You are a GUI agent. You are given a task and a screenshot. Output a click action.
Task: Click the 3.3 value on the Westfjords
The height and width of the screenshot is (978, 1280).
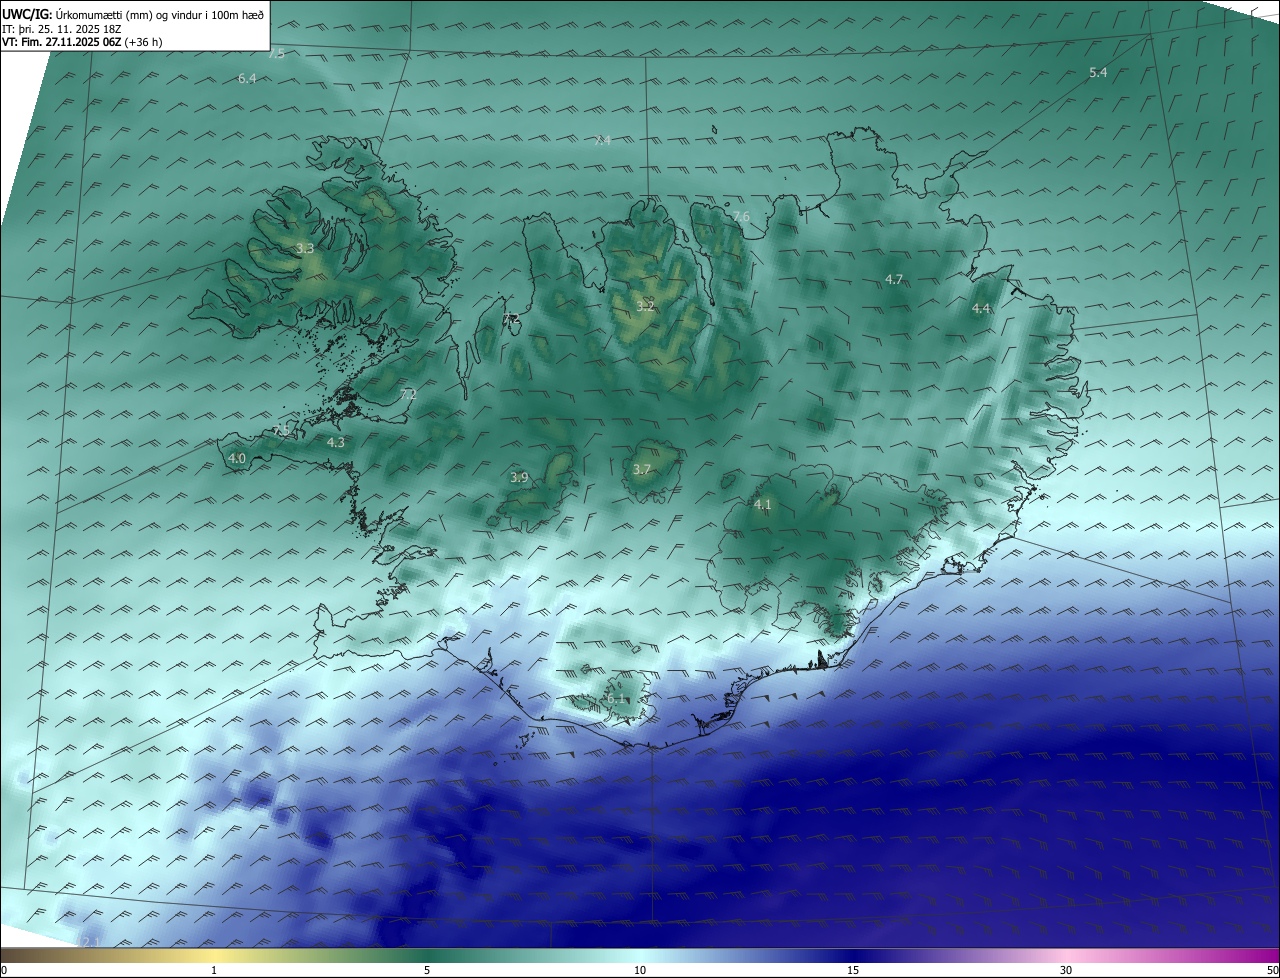tap(305, 248)
